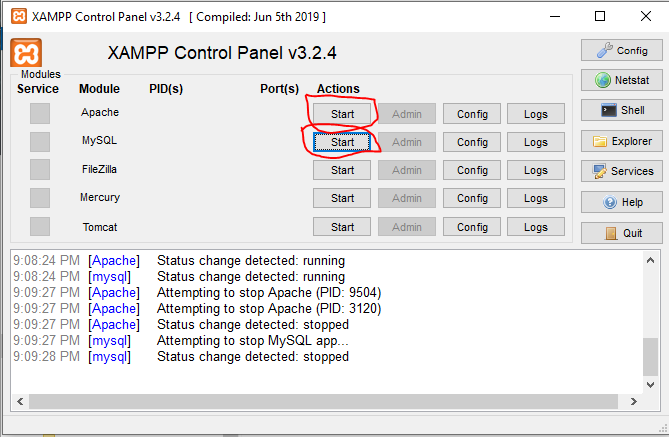This screenshot has width=669, height=437.
Task: Click the XAMPP logo in the panel
Action: click(x=26, y=53)
